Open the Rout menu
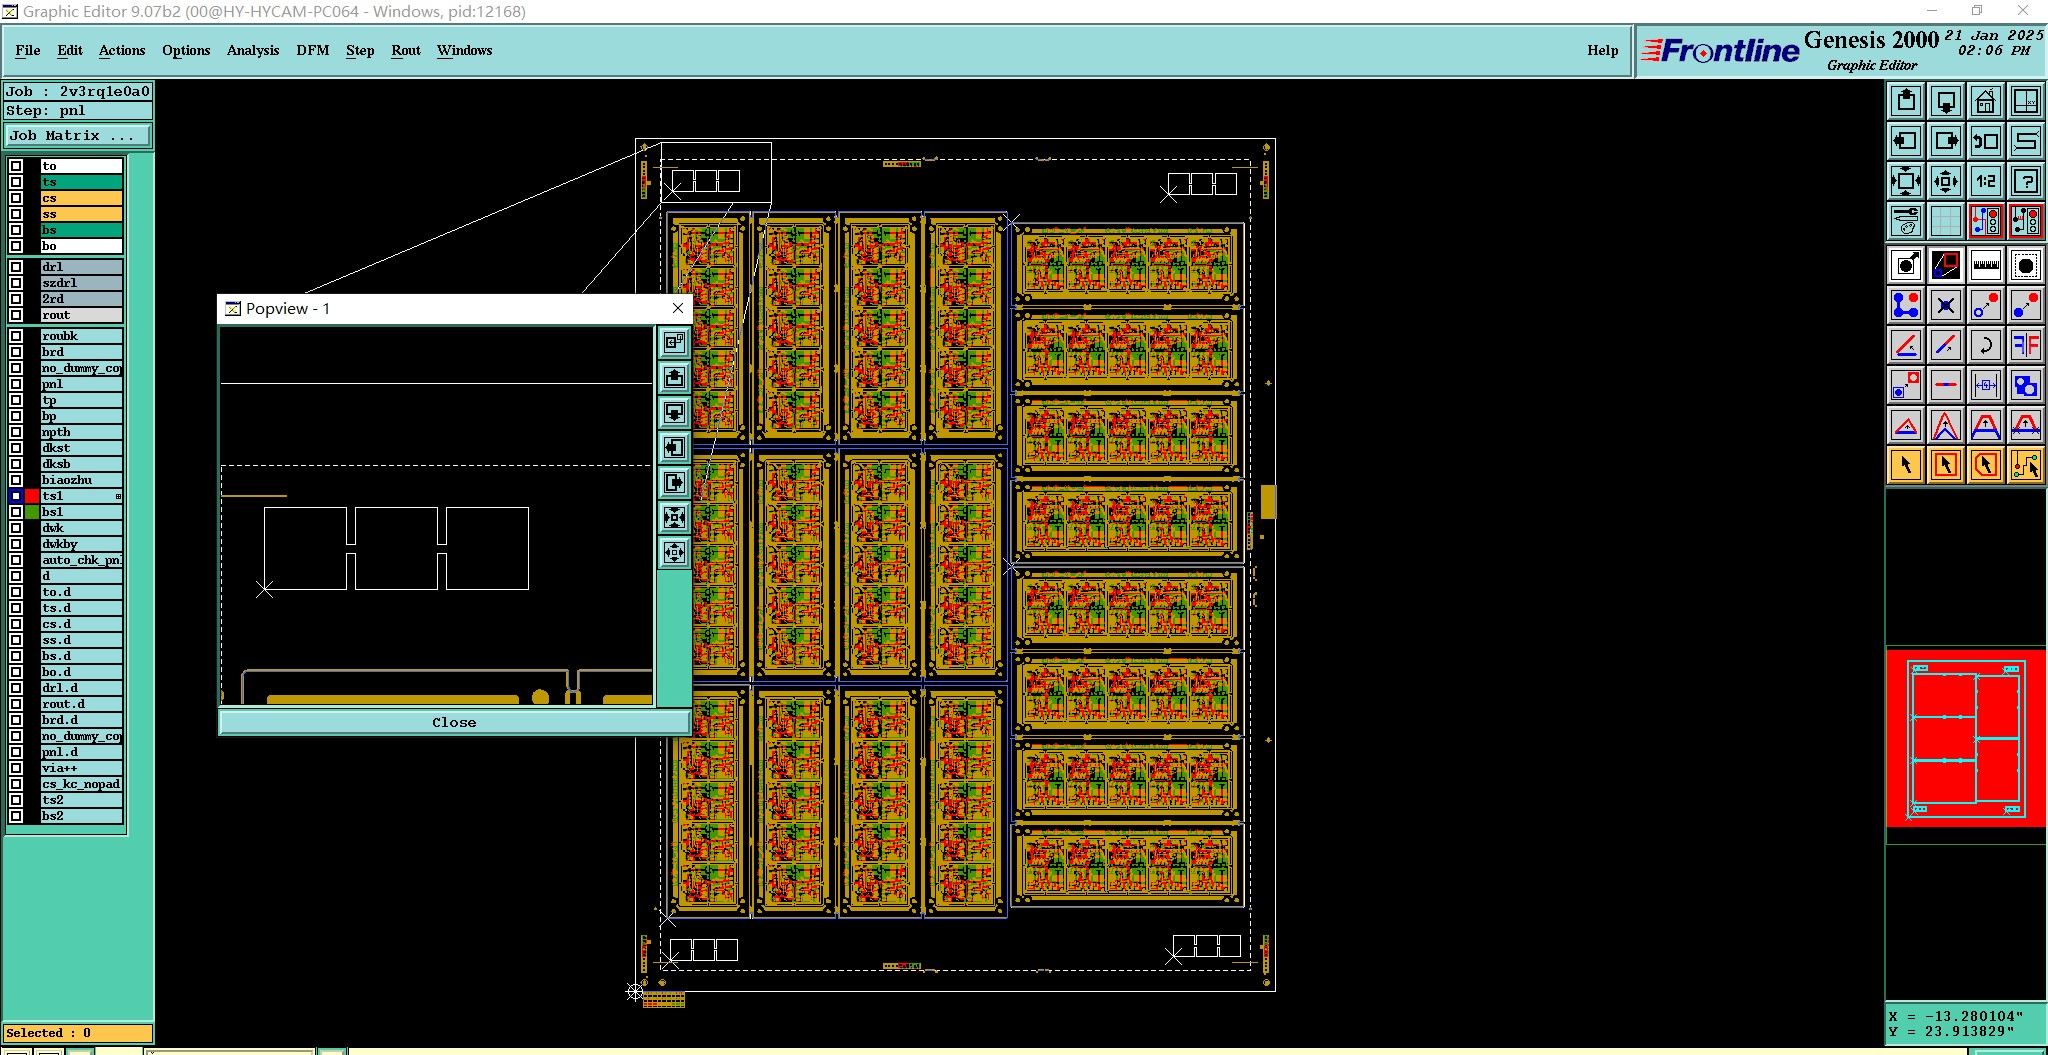This screenshot has width=2048, height=1055. point(406,50)
